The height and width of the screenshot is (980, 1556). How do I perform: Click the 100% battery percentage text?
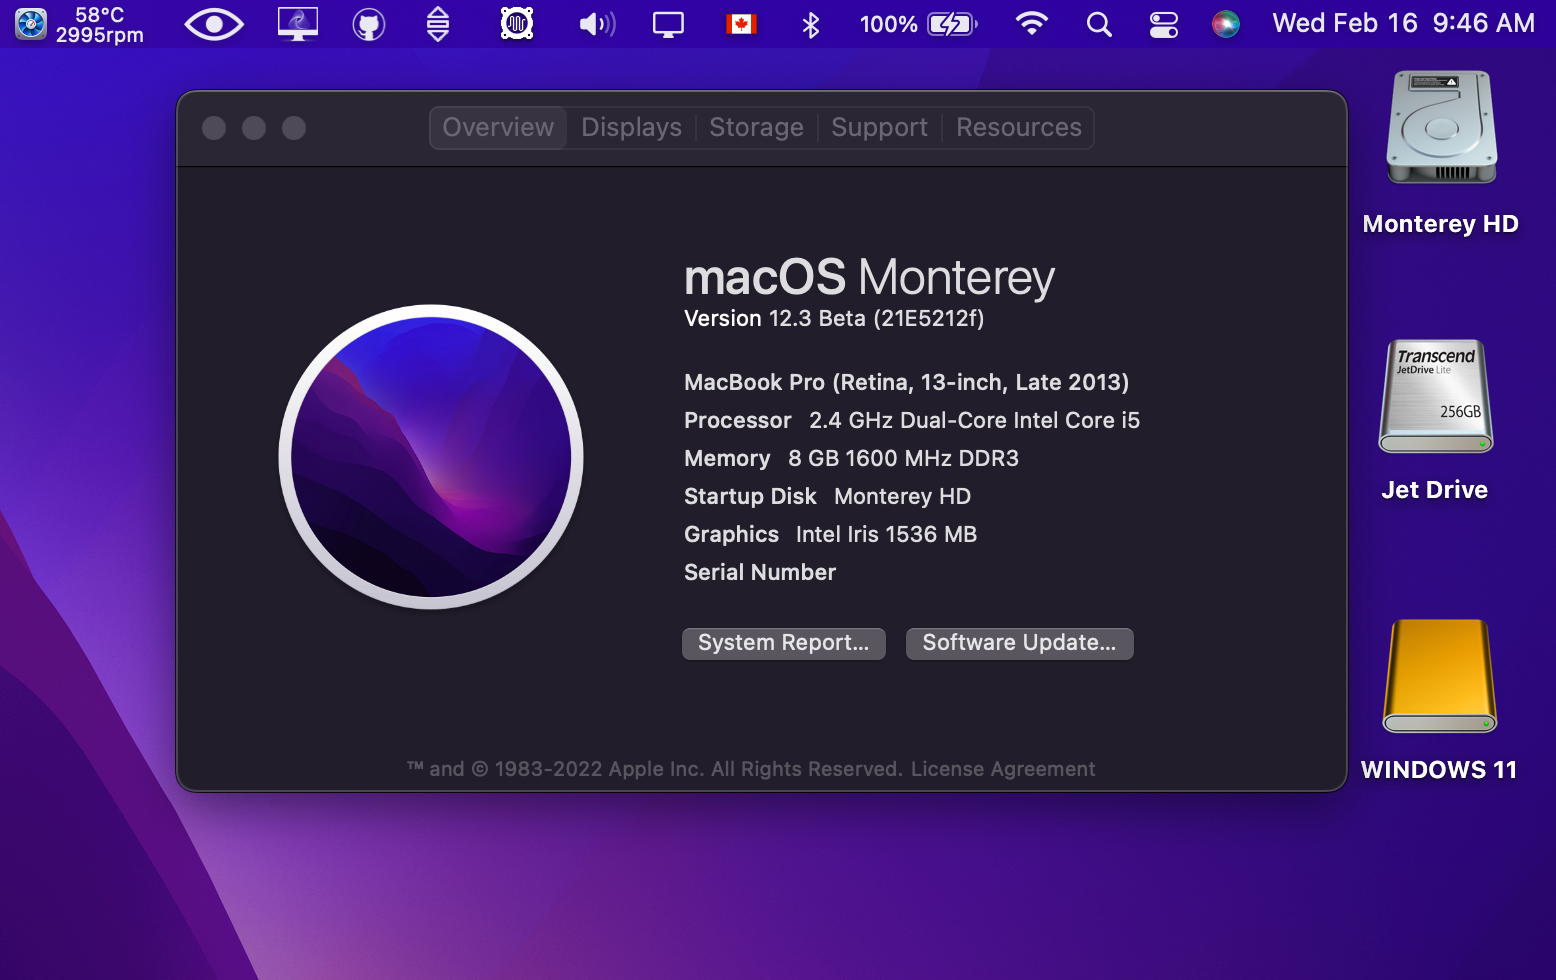[889, 24]
